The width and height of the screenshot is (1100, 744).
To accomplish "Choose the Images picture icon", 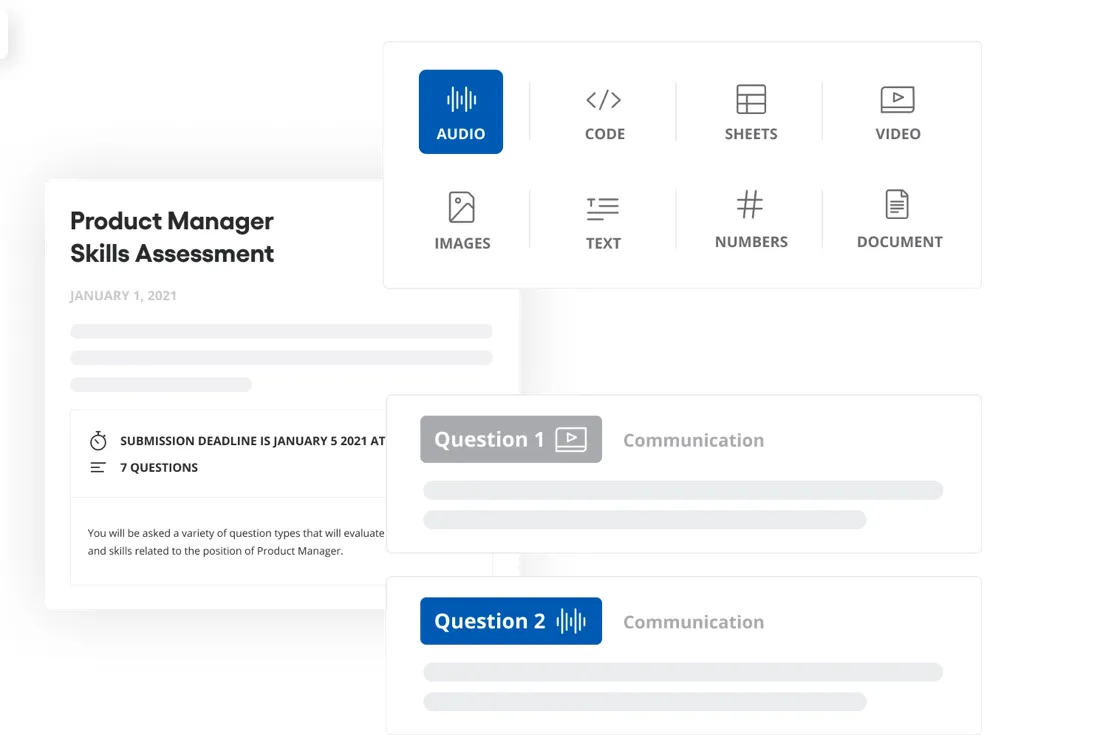I will 462,208.
